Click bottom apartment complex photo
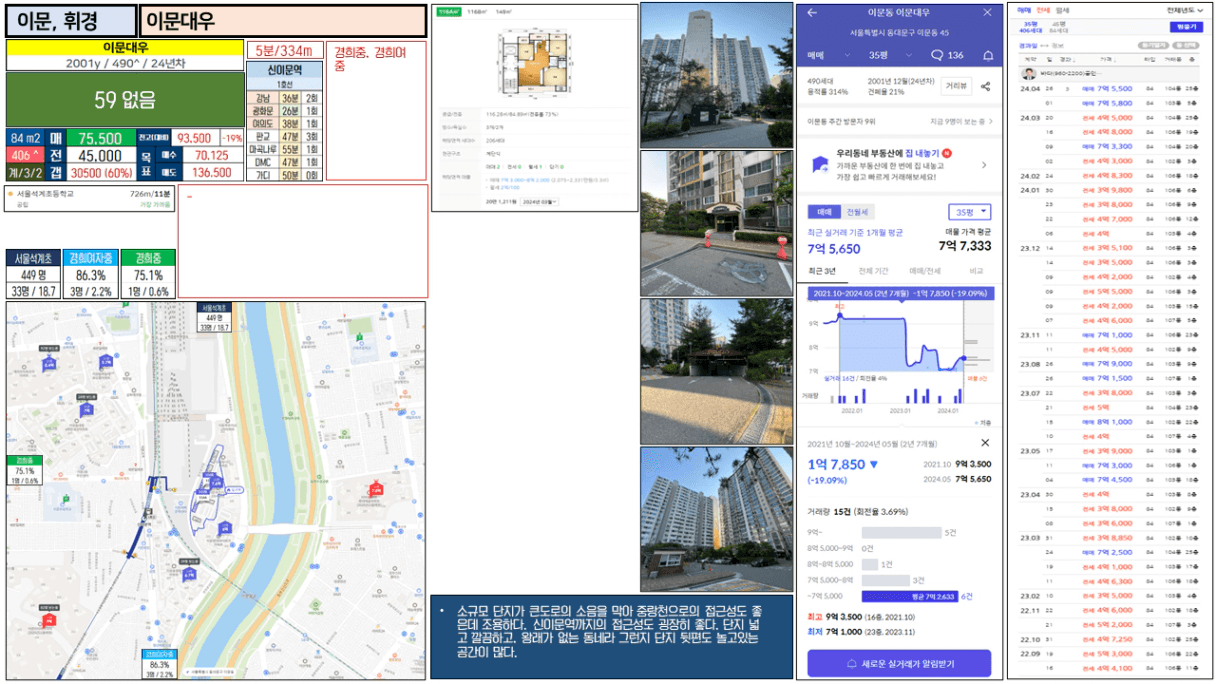Viewport: 1216px width, 684px height. [x=715, y=518]
